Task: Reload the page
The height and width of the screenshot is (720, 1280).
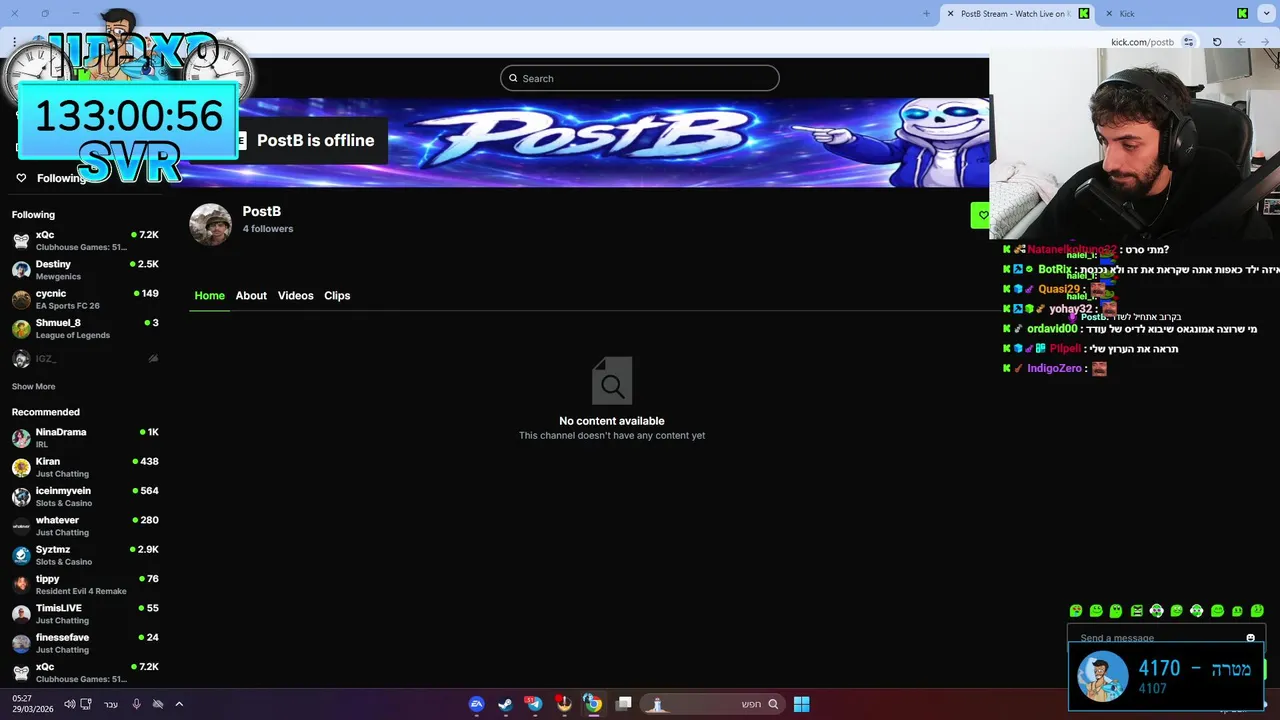Action: tap(1217, 42)
